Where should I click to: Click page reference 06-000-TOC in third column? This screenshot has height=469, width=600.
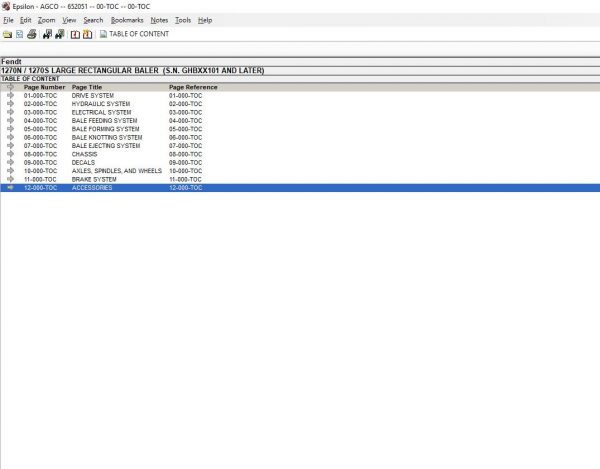coord(185,138)
